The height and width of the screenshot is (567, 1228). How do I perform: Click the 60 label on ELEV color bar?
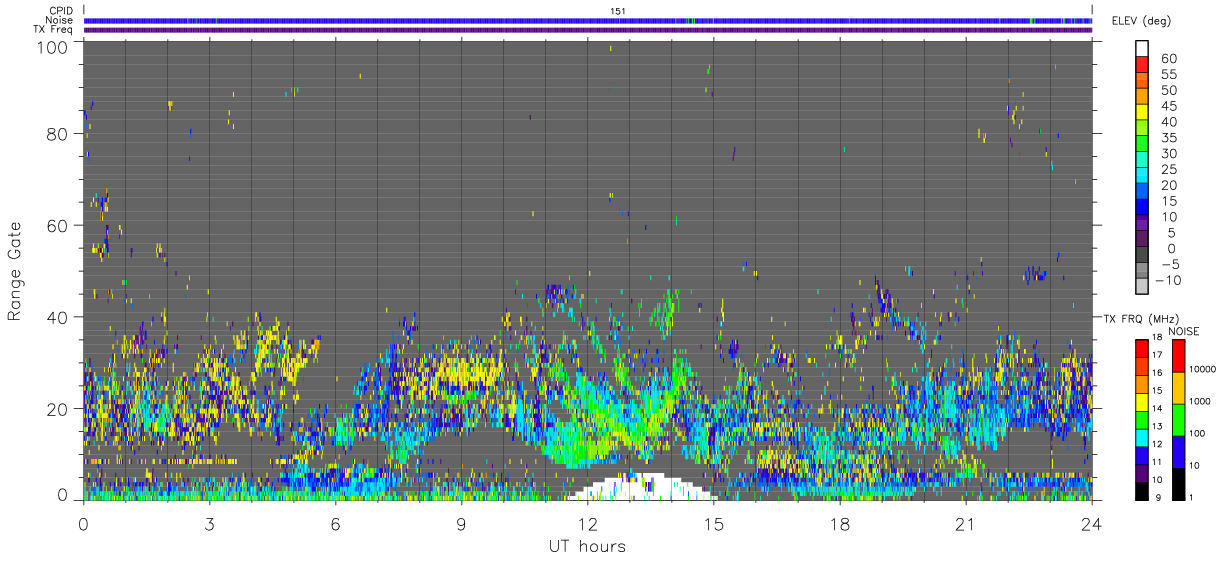tap(1169, 58)
